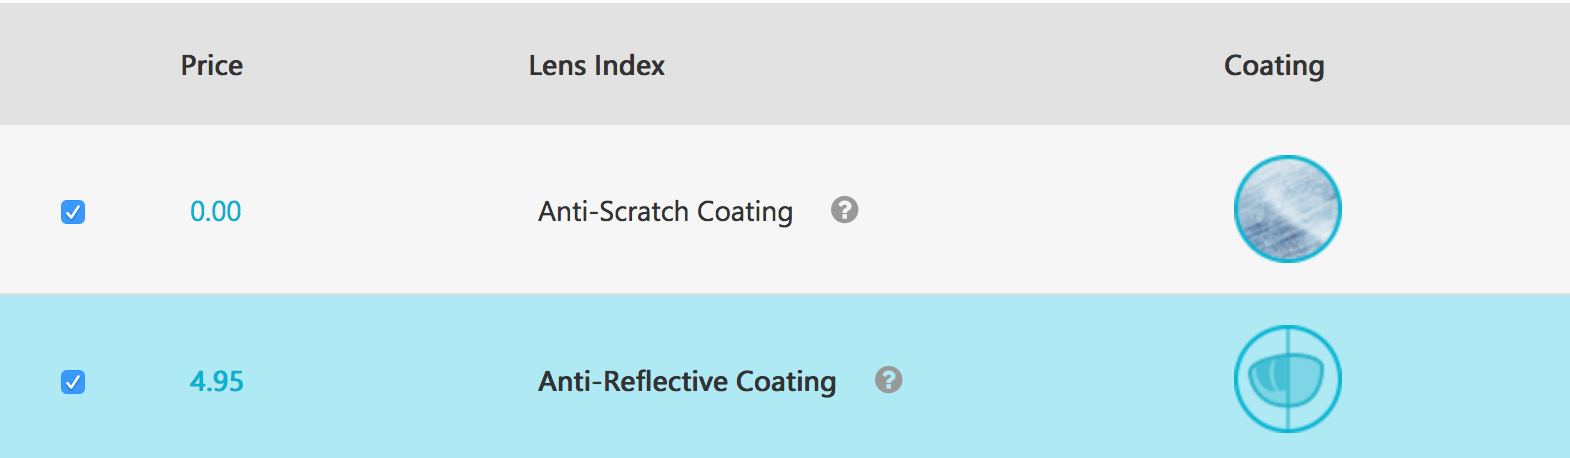1570x458 pixels.
Task: Click the Coating column header
Action: point(1274,66)
